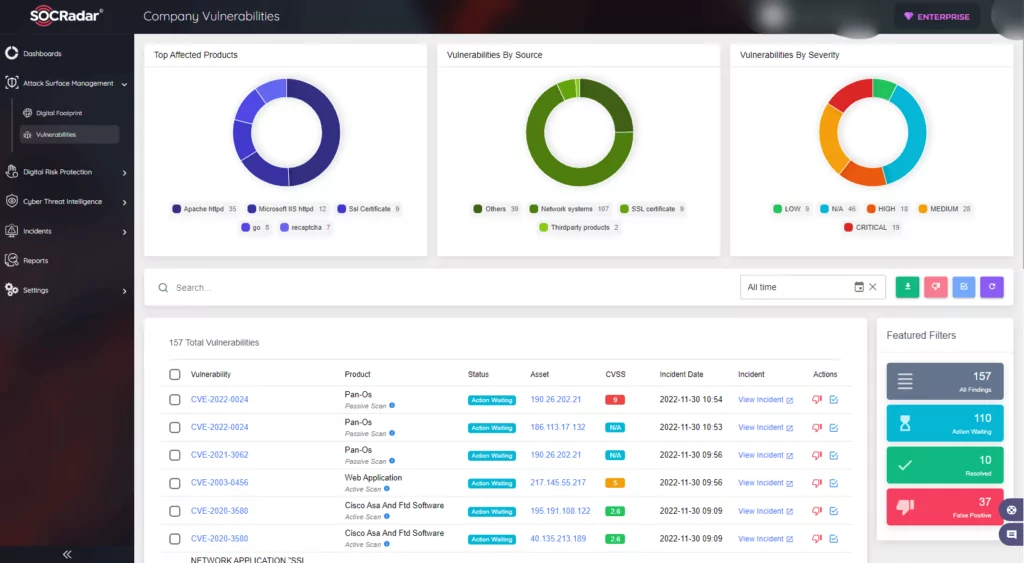The image size is (1024, 563).
Task: Expand Digital Risk Protection menu
Action: click(x=66, y=172)
